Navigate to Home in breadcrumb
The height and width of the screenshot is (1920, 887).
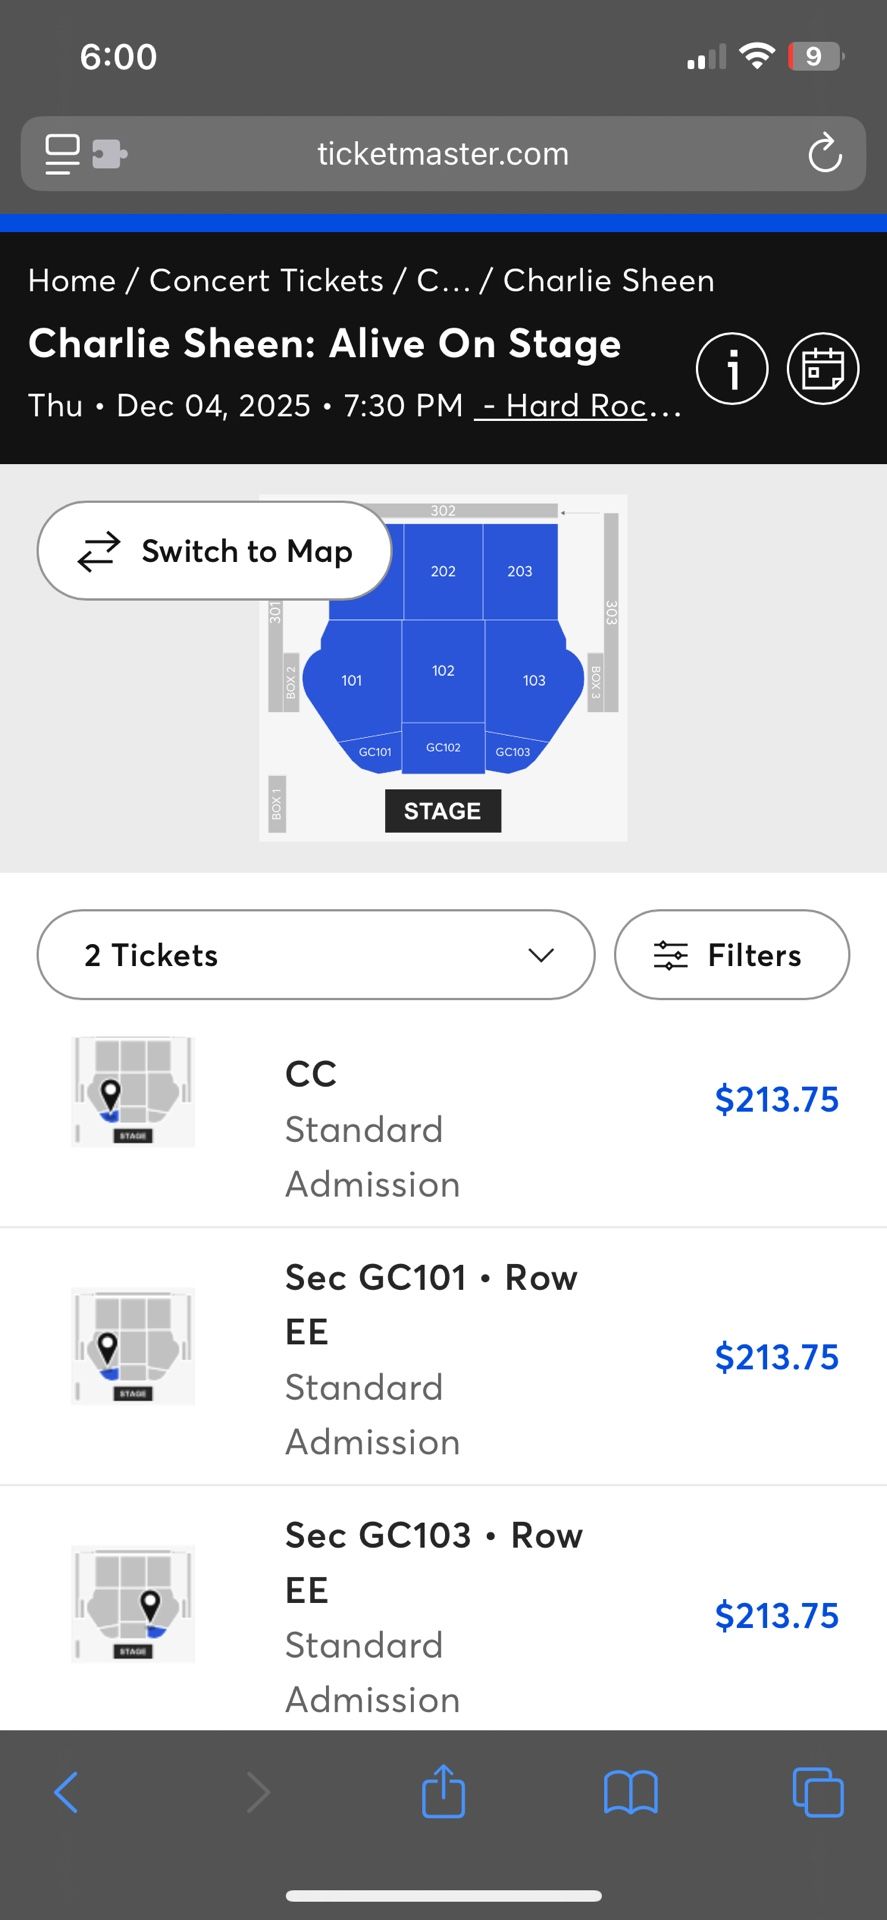71,281
